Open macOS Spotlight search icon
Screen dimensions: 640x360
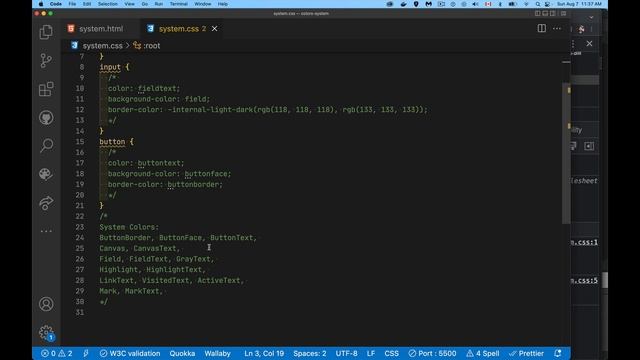[538, 4]
